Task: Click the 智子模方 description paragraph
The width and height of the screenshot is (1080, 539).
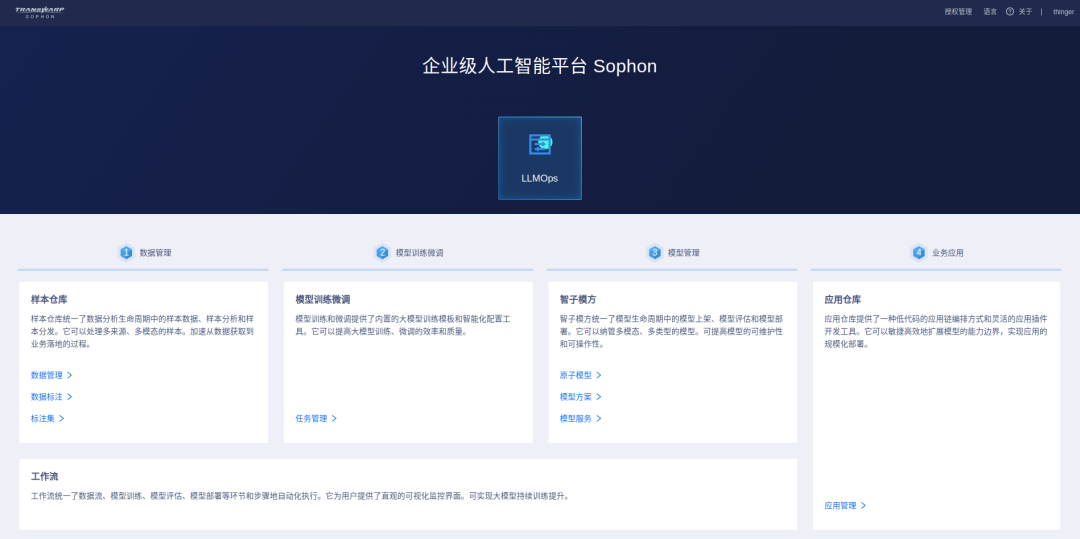Action: click(x=672, y=331)
